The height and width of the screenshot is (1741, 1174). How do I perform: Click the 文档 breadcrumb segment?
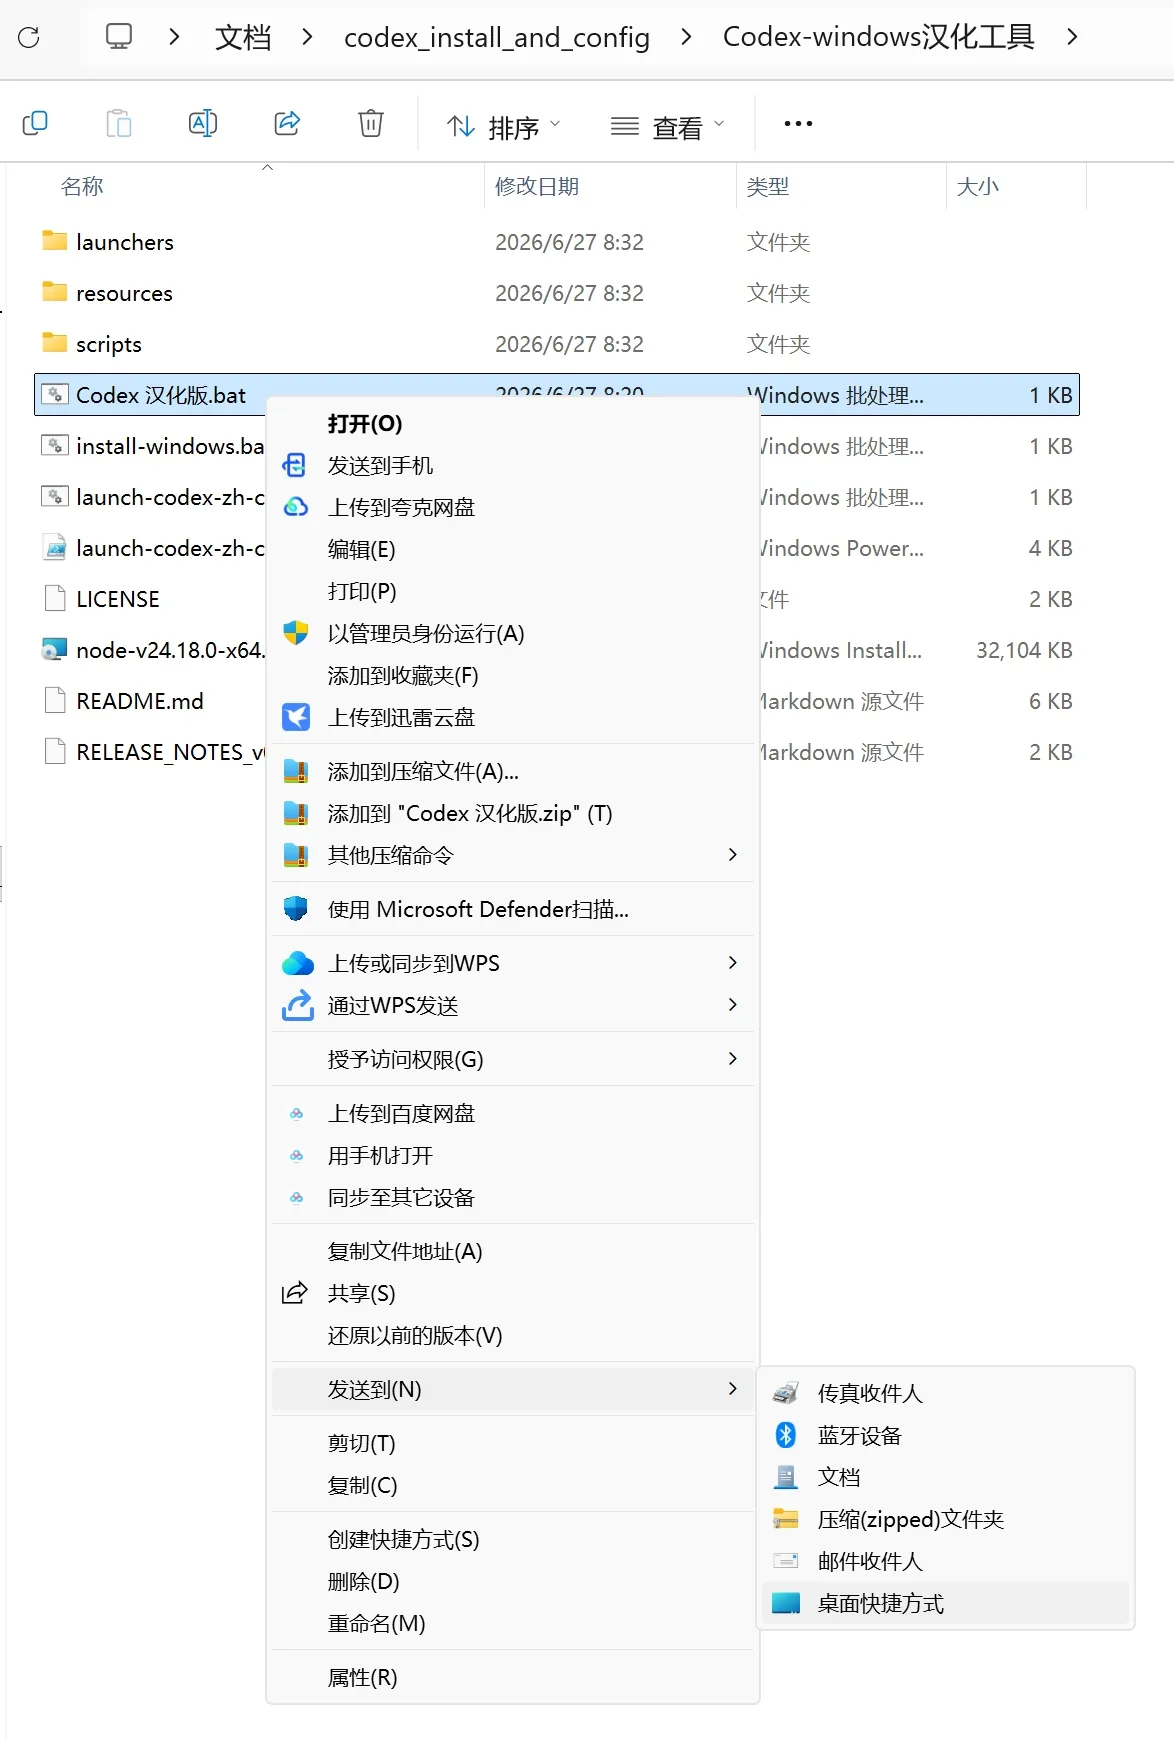point(243,37)
